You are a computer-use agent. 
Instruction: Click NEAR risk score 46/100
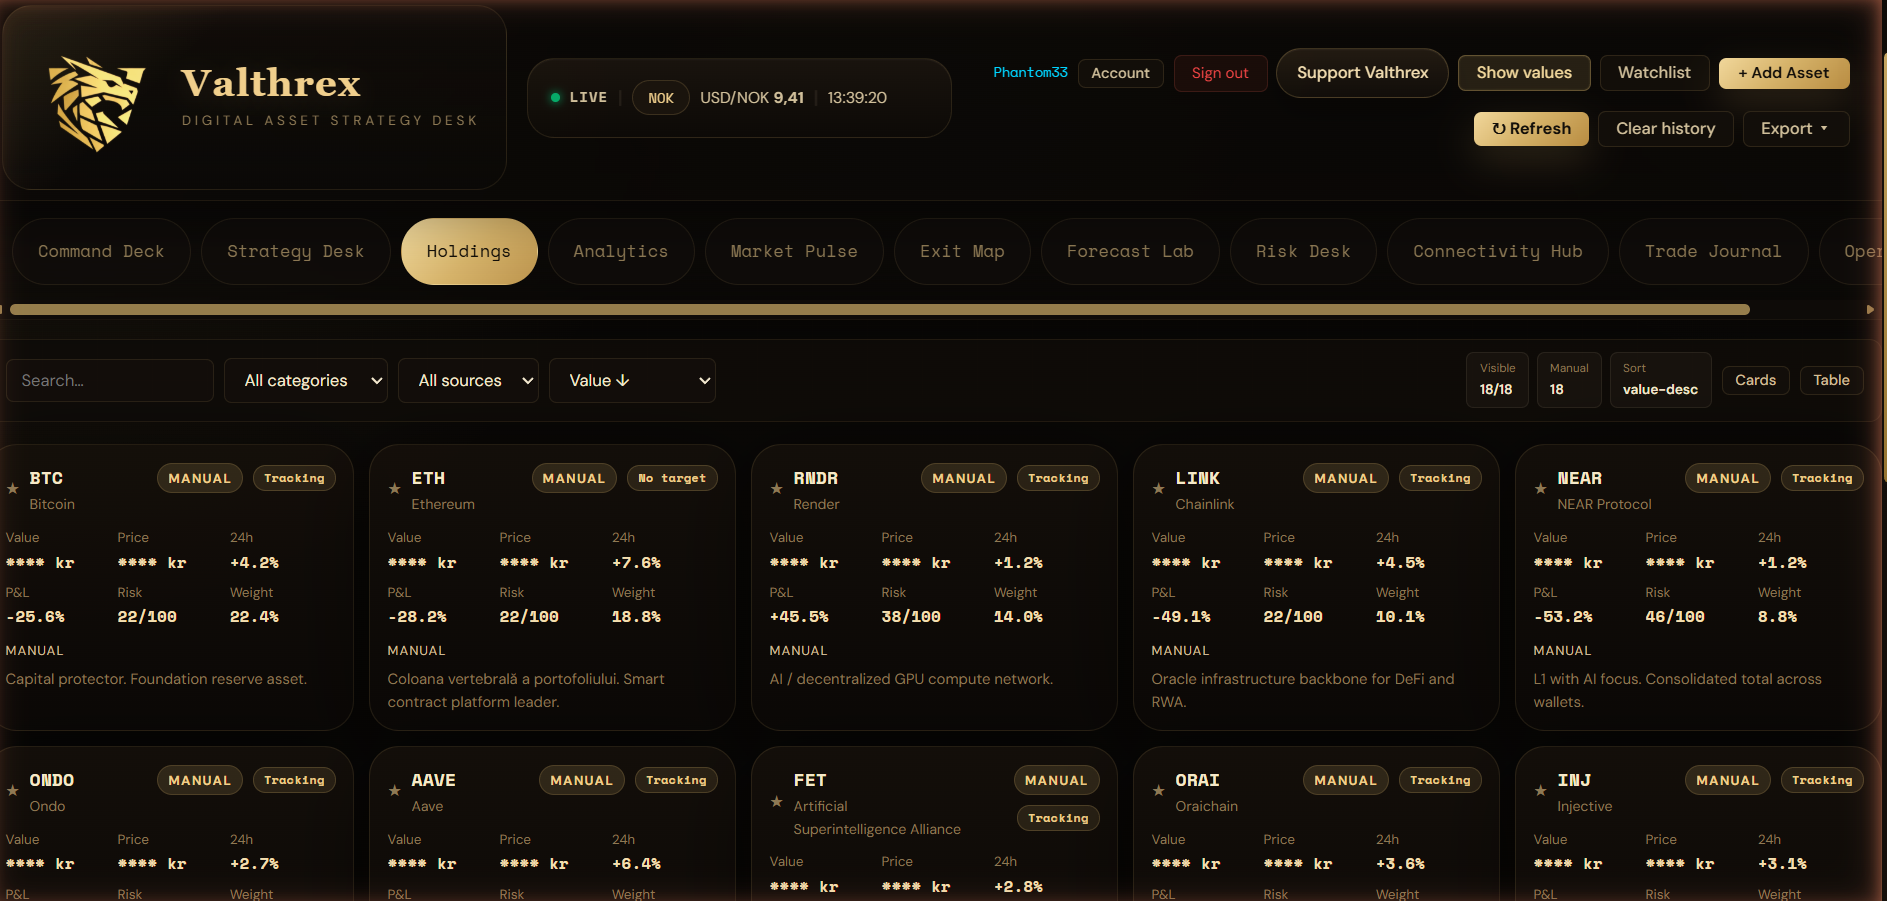[1675, 617]
